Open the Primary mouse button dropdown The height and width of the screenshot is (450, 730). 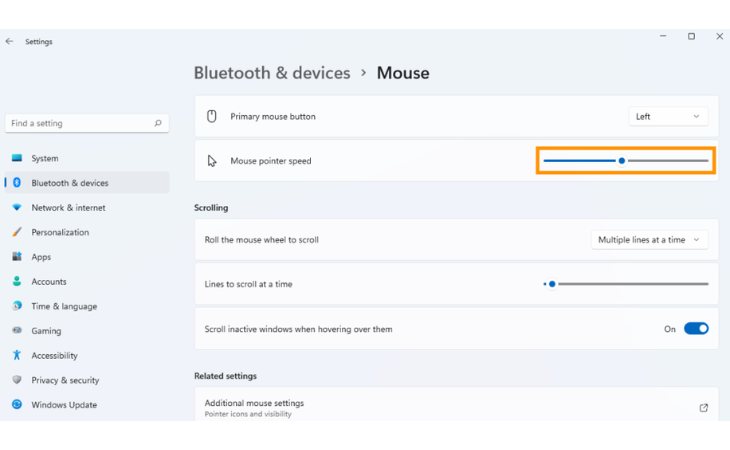(668, 116)
